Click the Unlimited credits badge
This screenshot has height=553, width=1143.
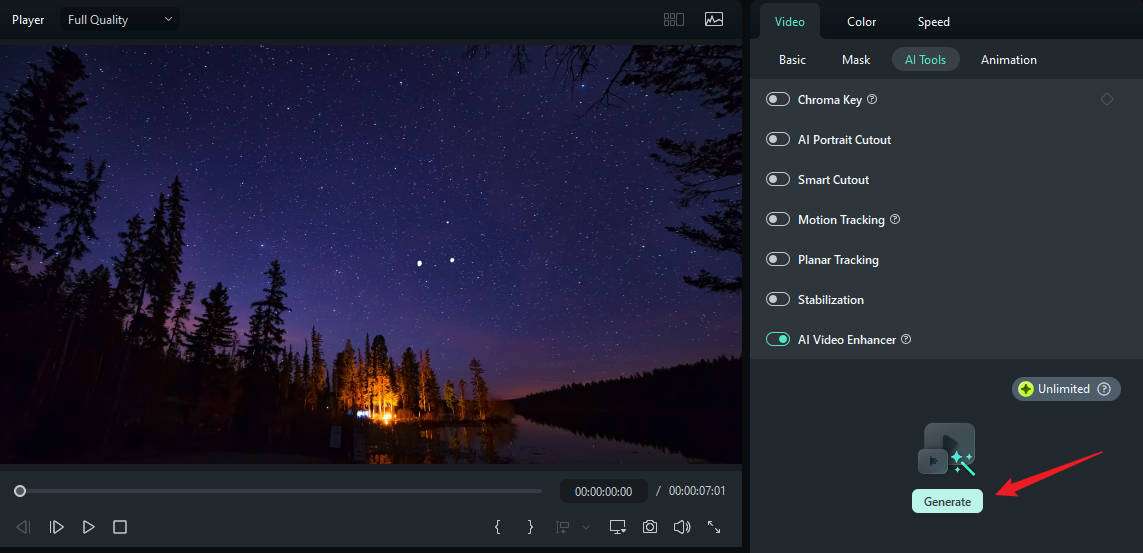point(1065,389)
